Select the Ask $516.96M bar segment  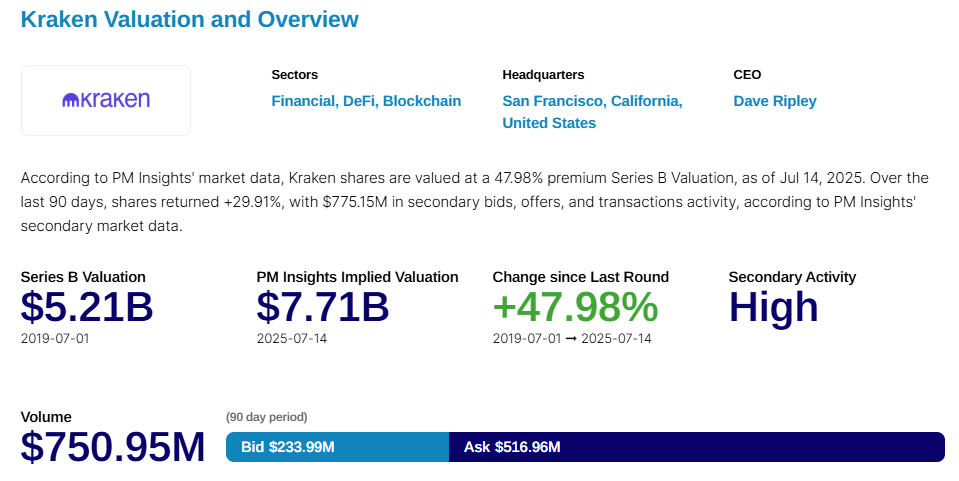tap(696, 447)
